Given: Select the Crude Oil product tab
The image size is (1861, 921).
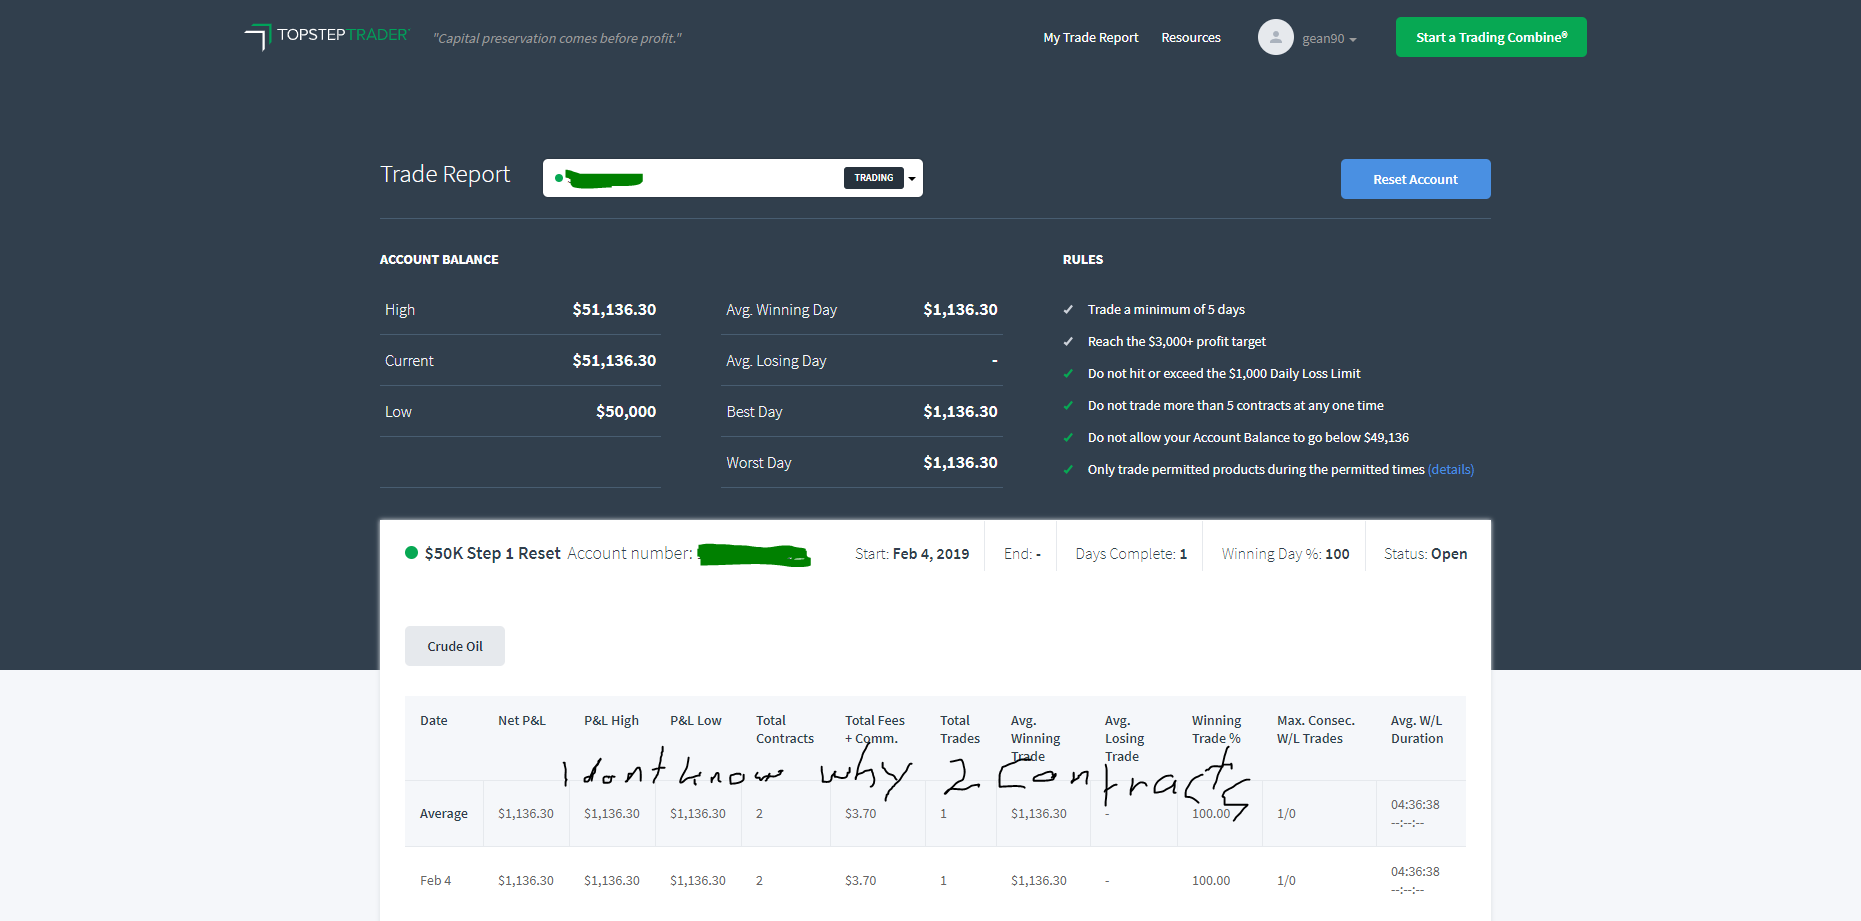Looking at the screenshot, I should click(455, 646).
